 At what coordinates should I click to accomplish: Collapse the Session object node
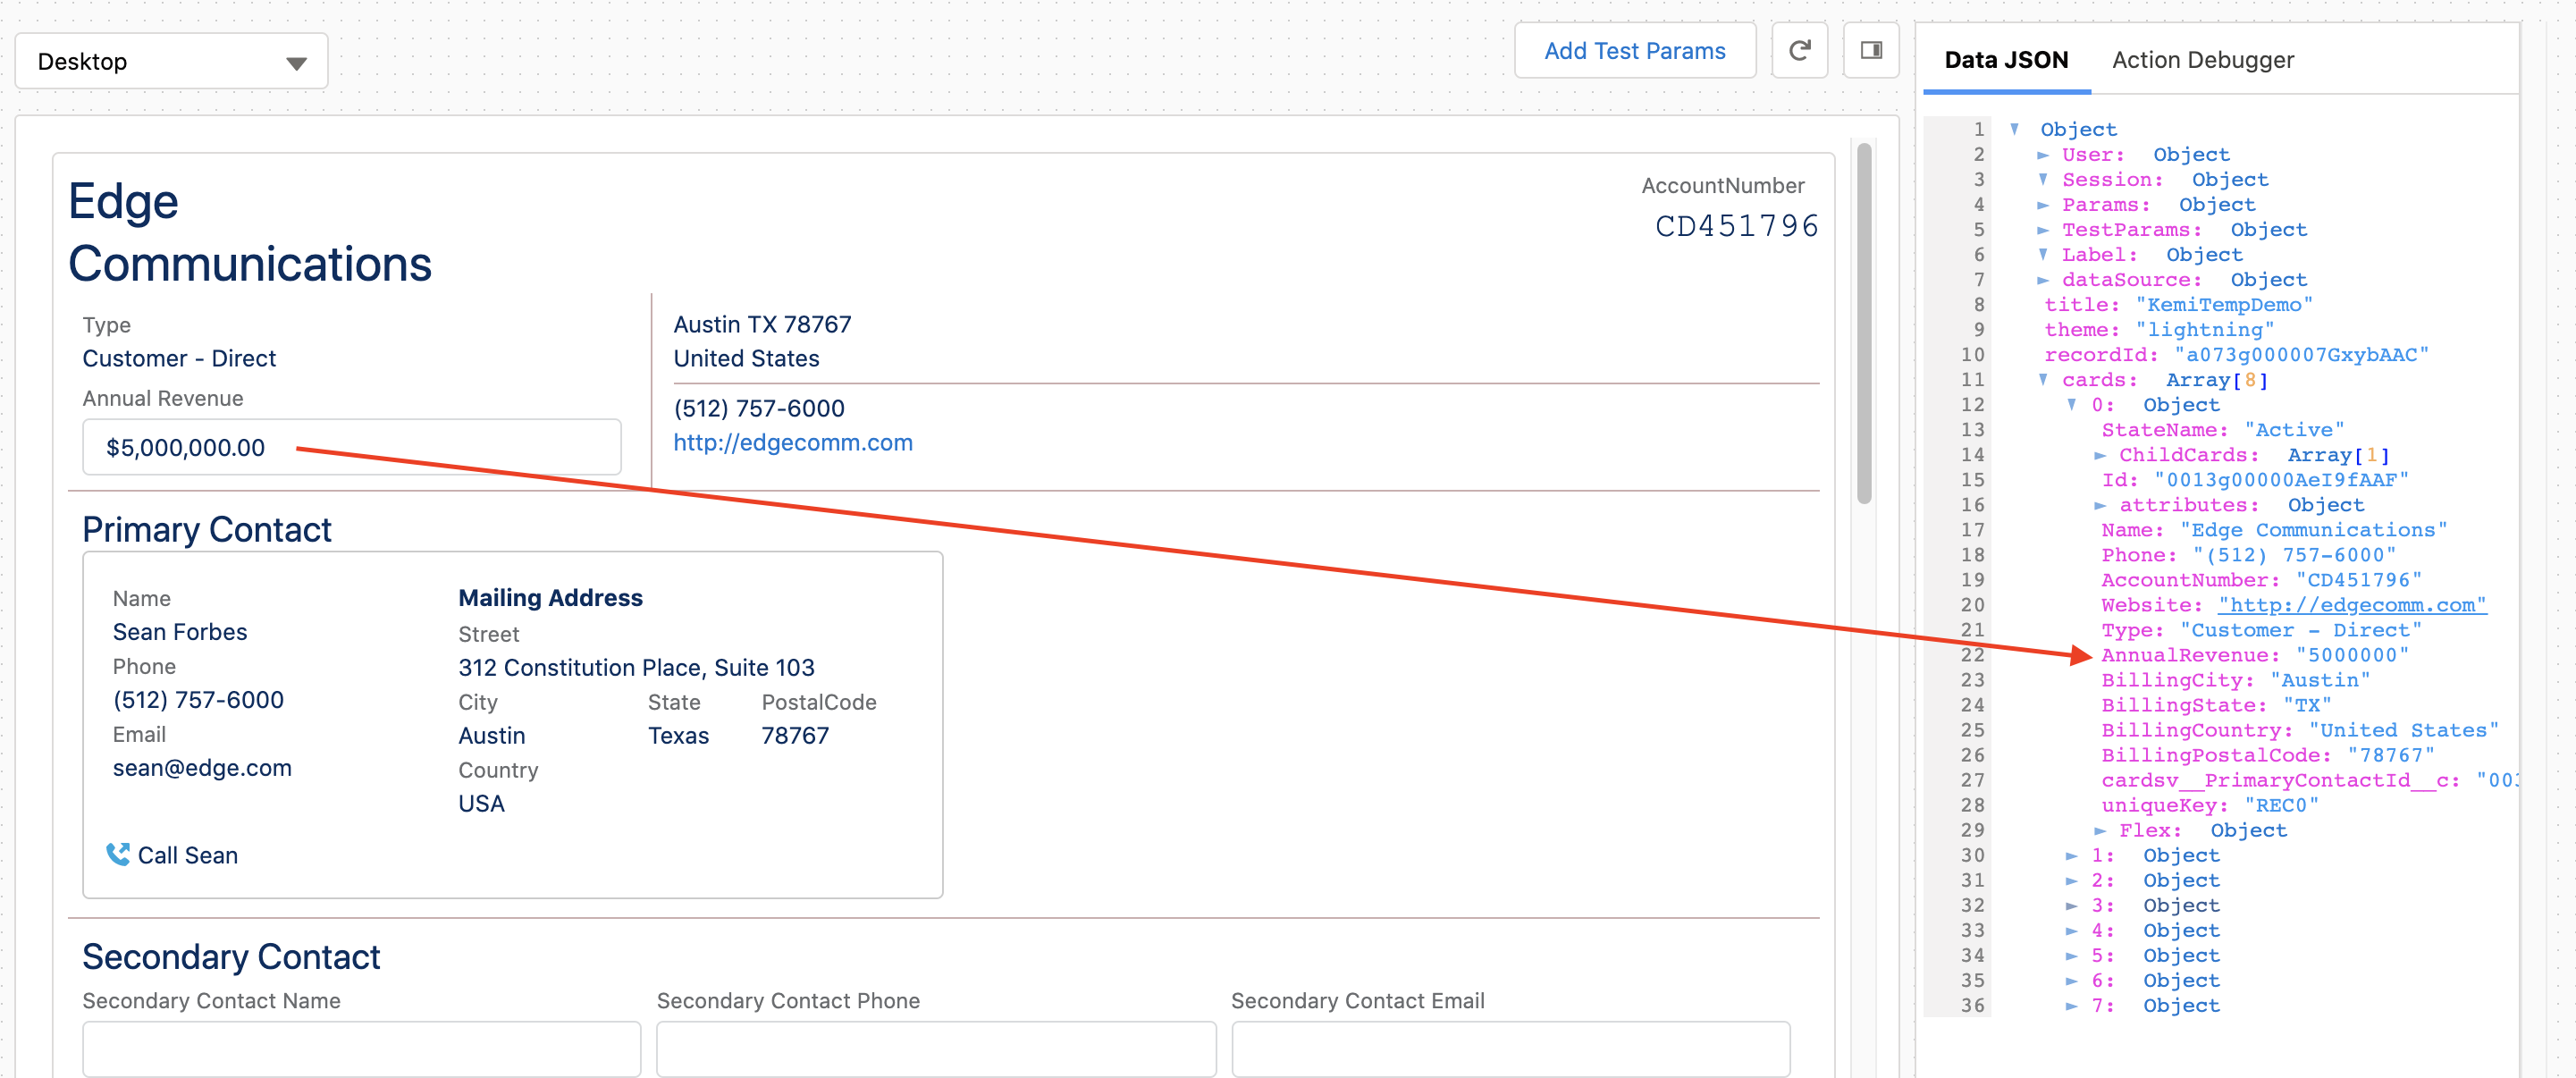[x=2043, y=180]
